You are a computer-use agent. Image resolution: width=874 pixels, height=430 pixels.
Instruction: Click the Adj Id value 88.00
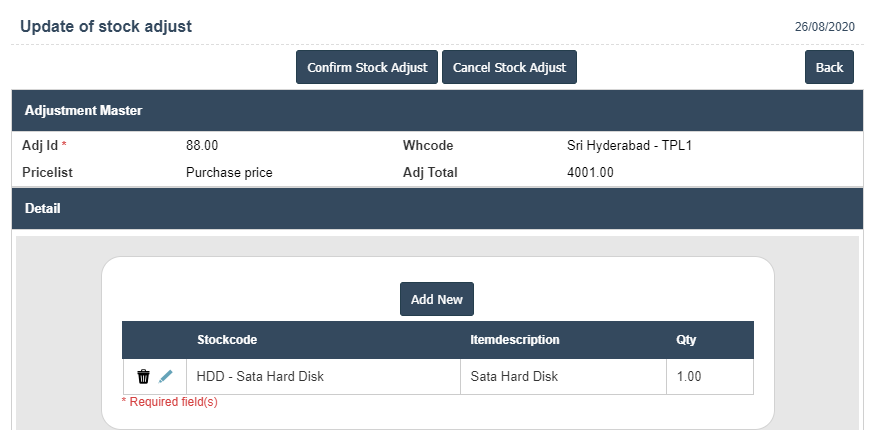click(202, 146)
